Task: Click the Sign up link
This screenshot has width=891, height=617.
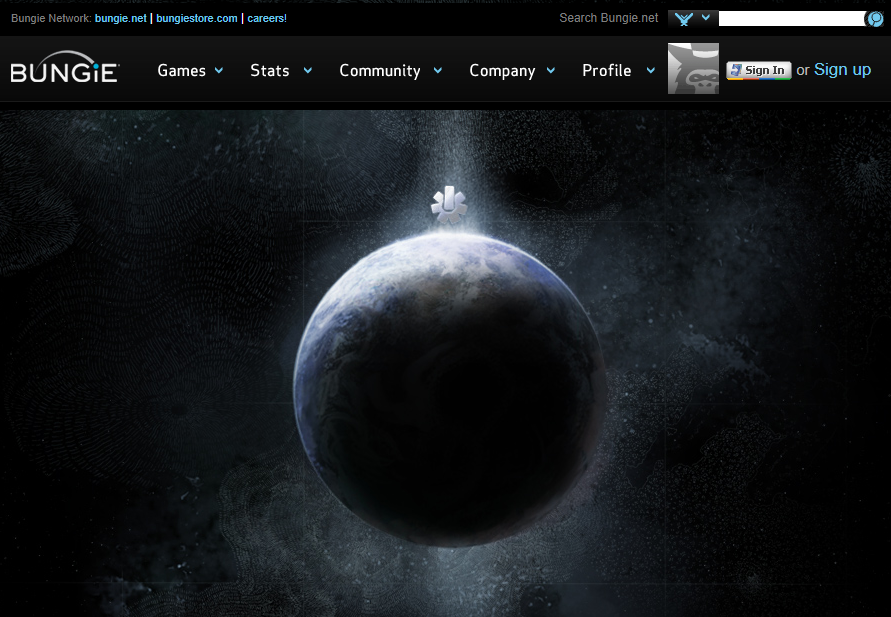Action: pyautogui.click(x=842, y=69)
